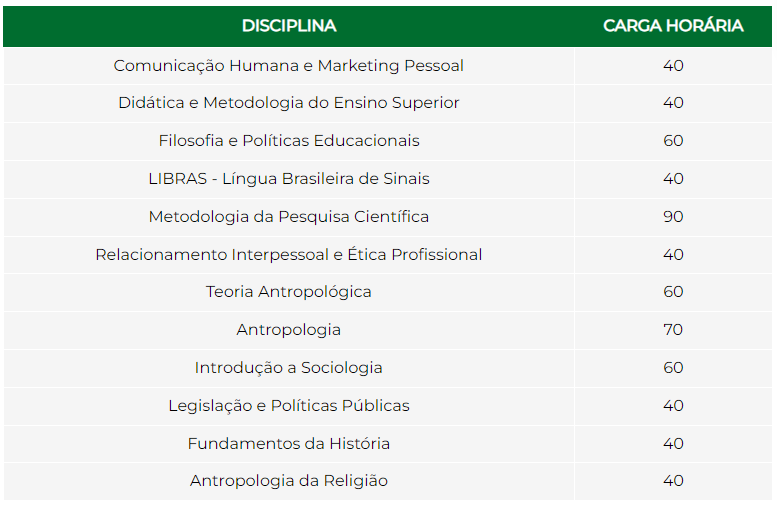Select the 60 hours cell for Filosofia
This screenshot has width=777, height=505.
[673, 141]
